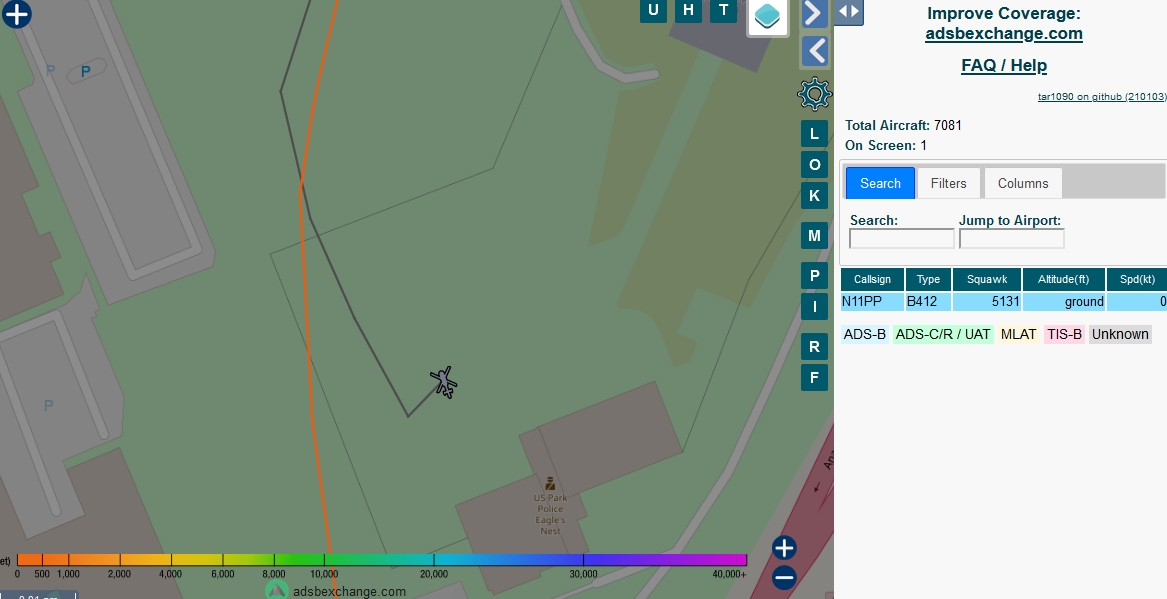Sort by Callsign column header
Viewport: 1167px width, 599px height.
click(x=872, y=279)
